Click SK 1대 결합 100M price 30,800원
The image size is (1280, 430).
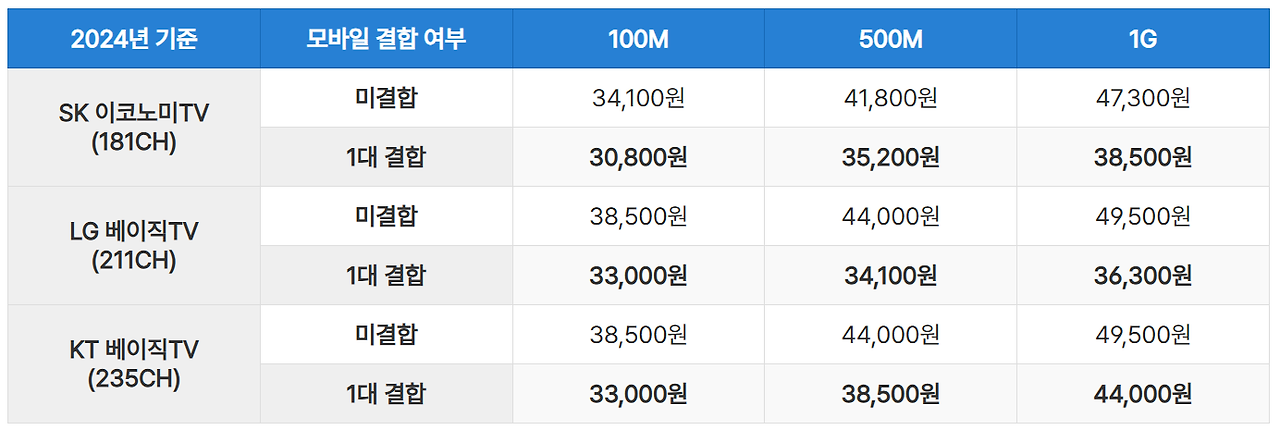tap(639, 157)
